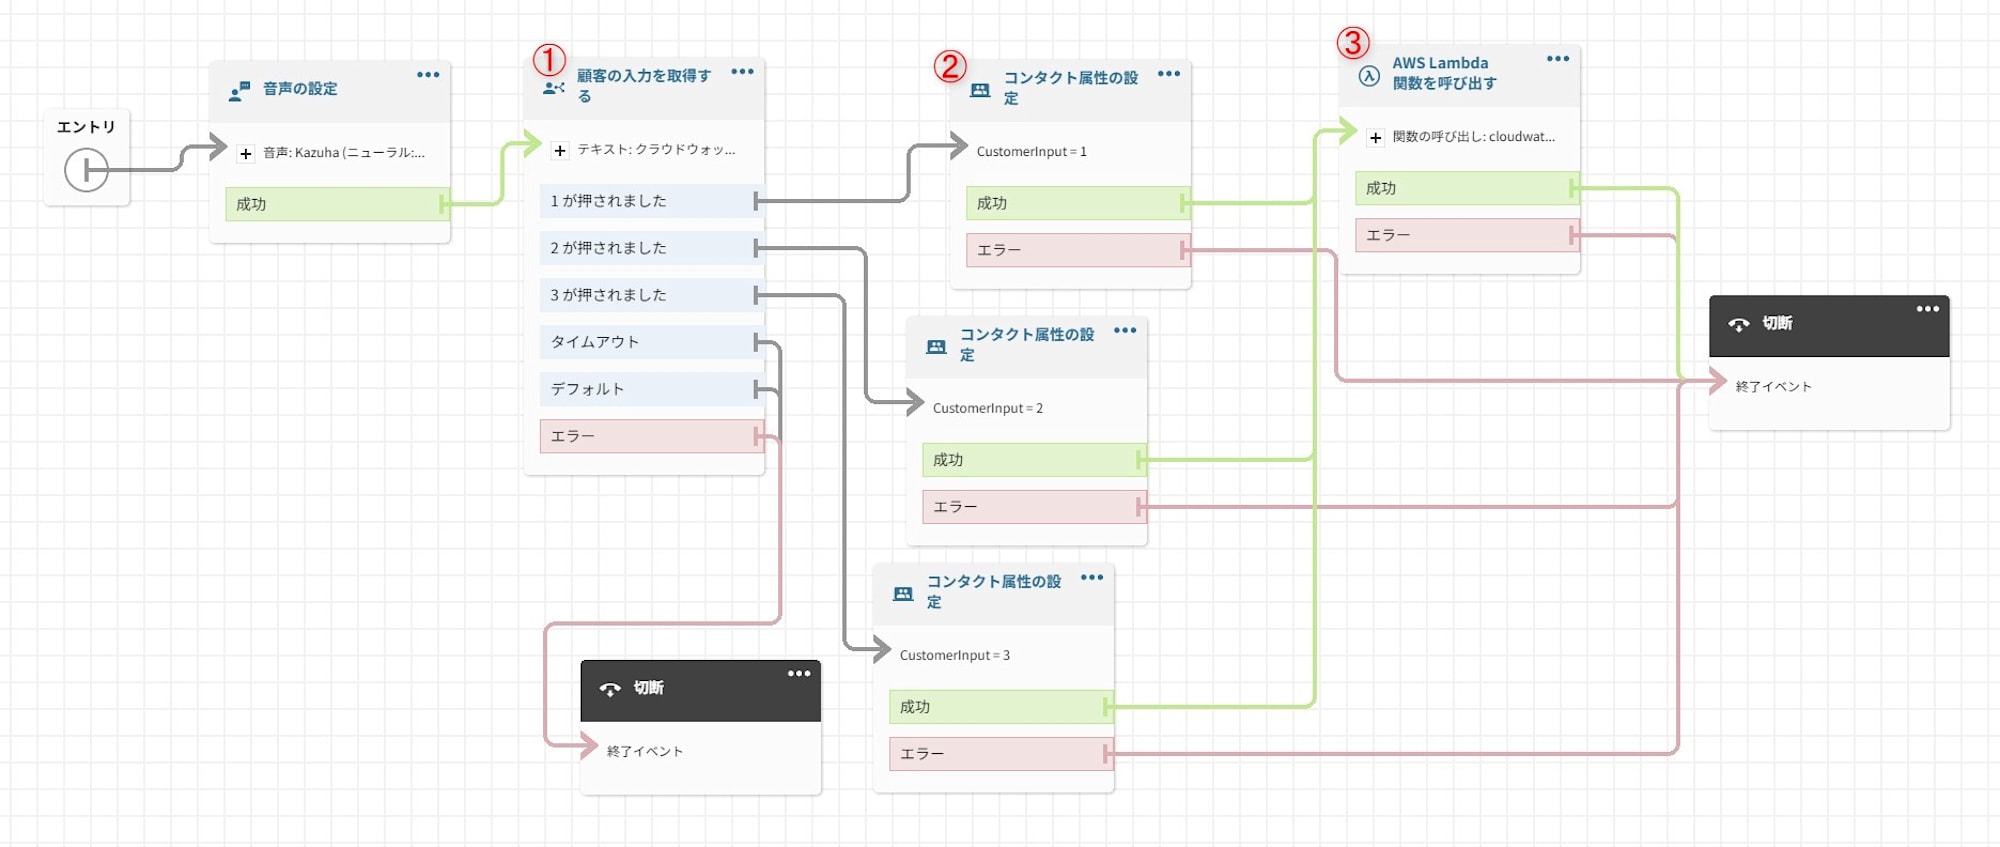This screenshot has width=2000, height=847.
Task: Open the three-dot menu on the CustomerInput = 2 block
Action: coord(1125,330)
